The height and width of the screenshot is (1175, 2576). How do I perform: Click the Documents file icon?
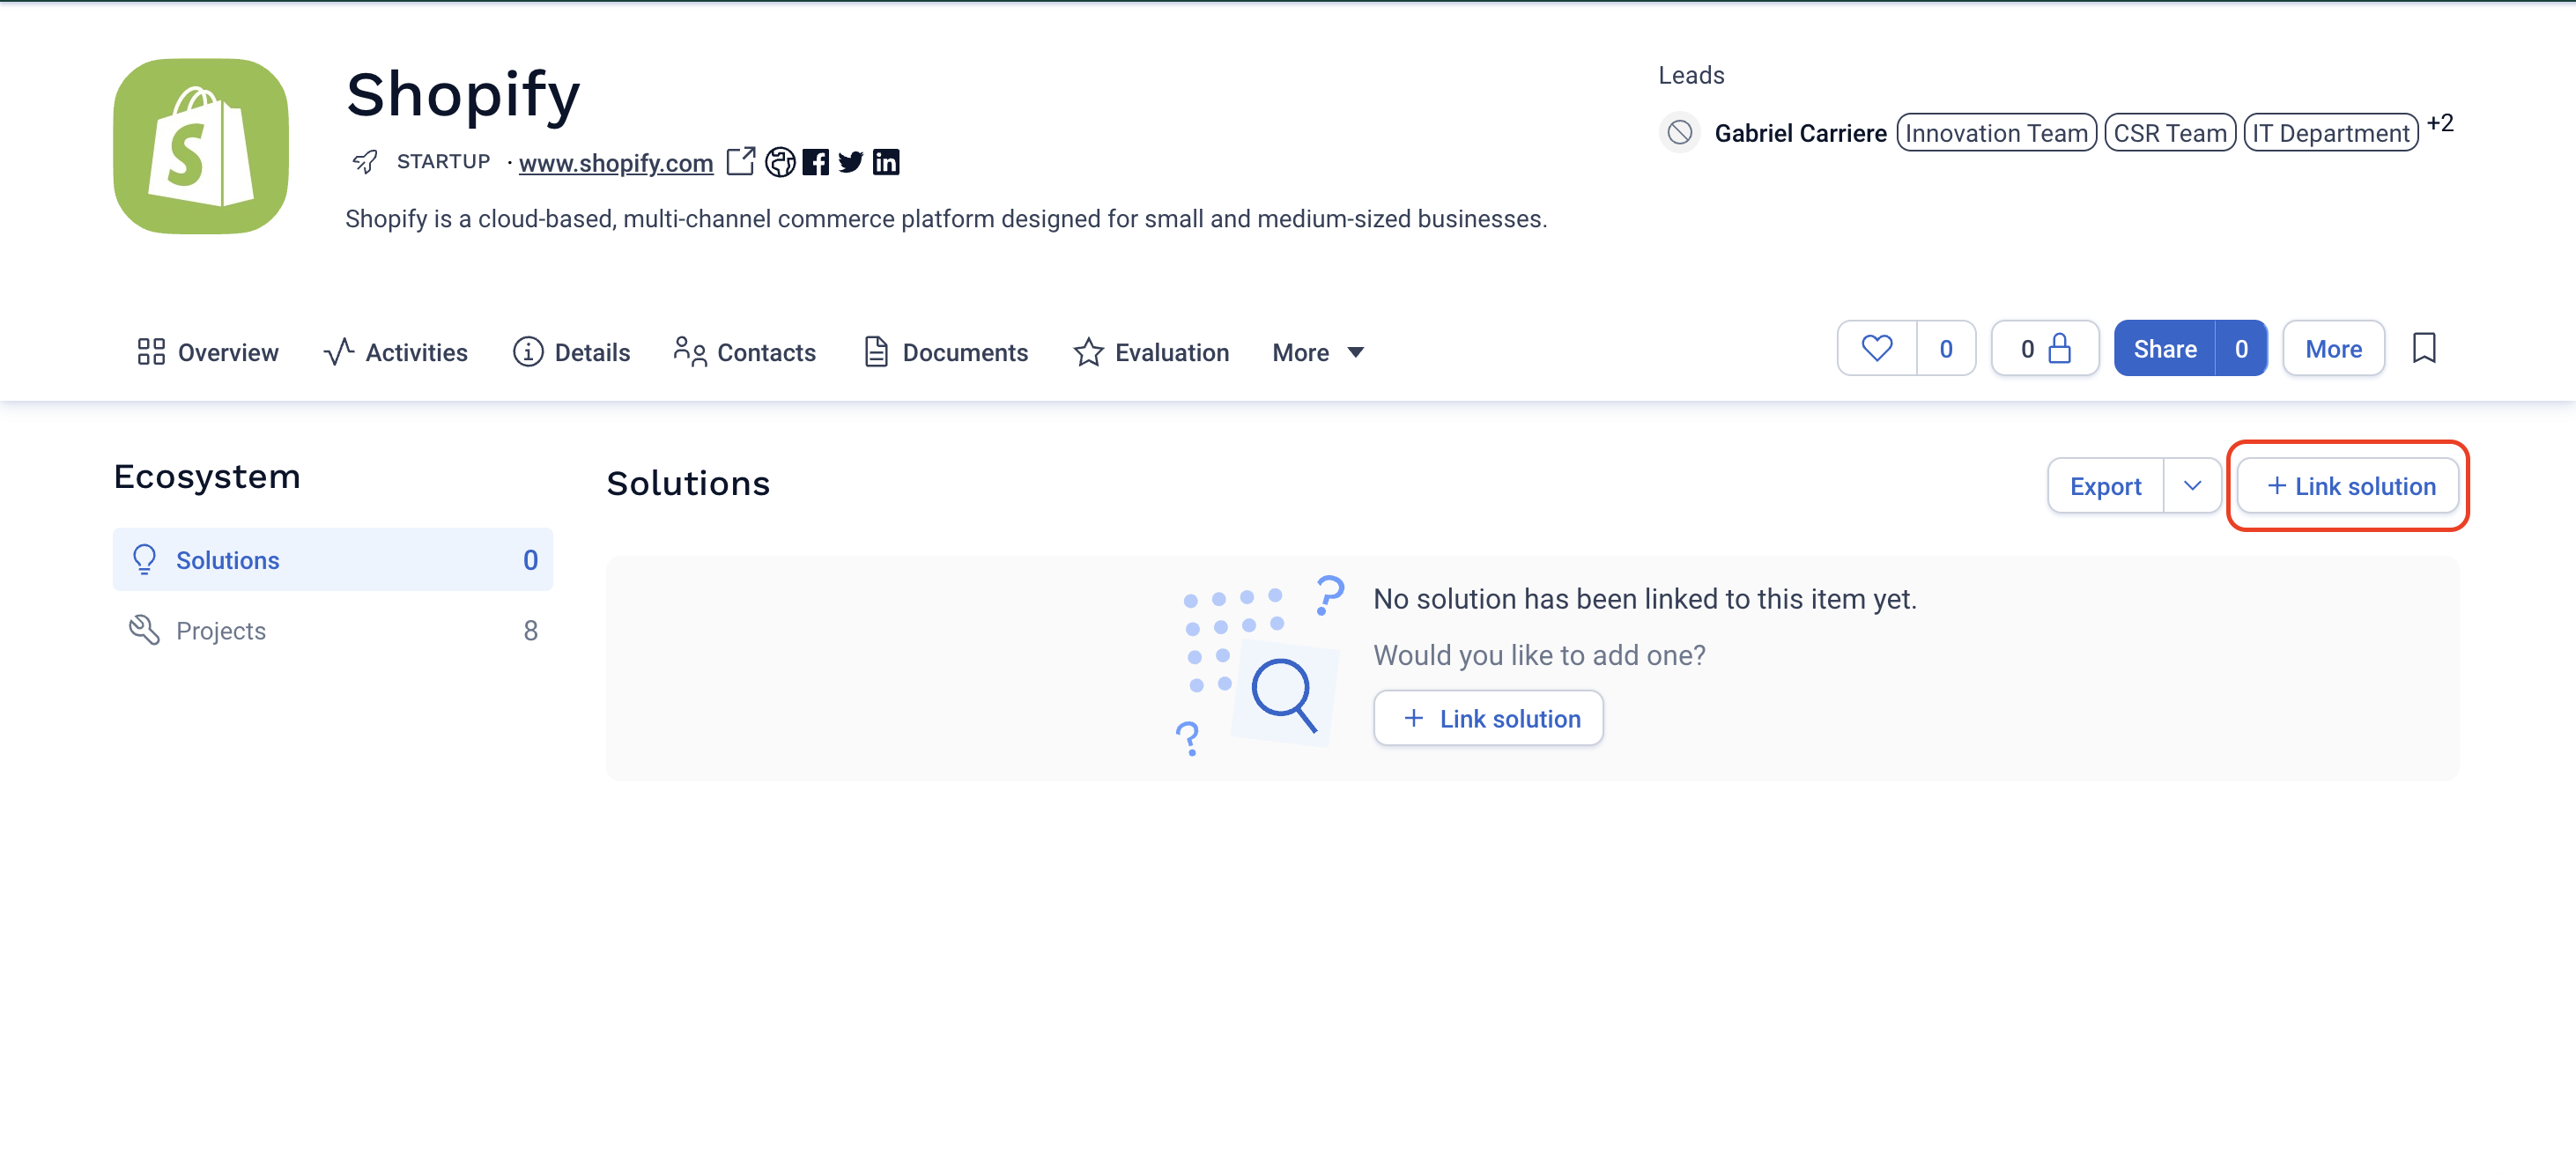coord(876,352)
